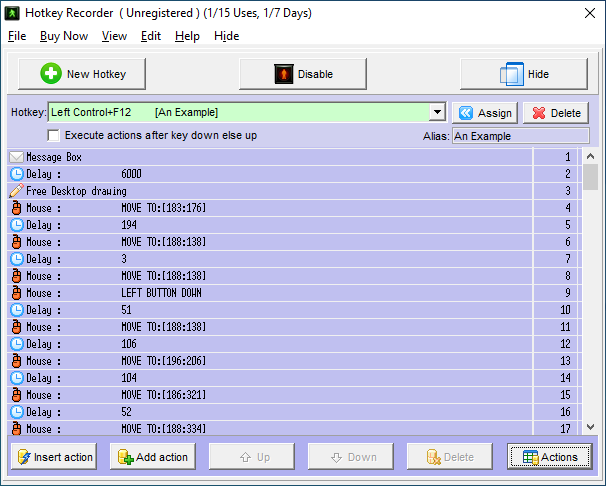Click the Actions button at bottom right

[x=549, y=457]
